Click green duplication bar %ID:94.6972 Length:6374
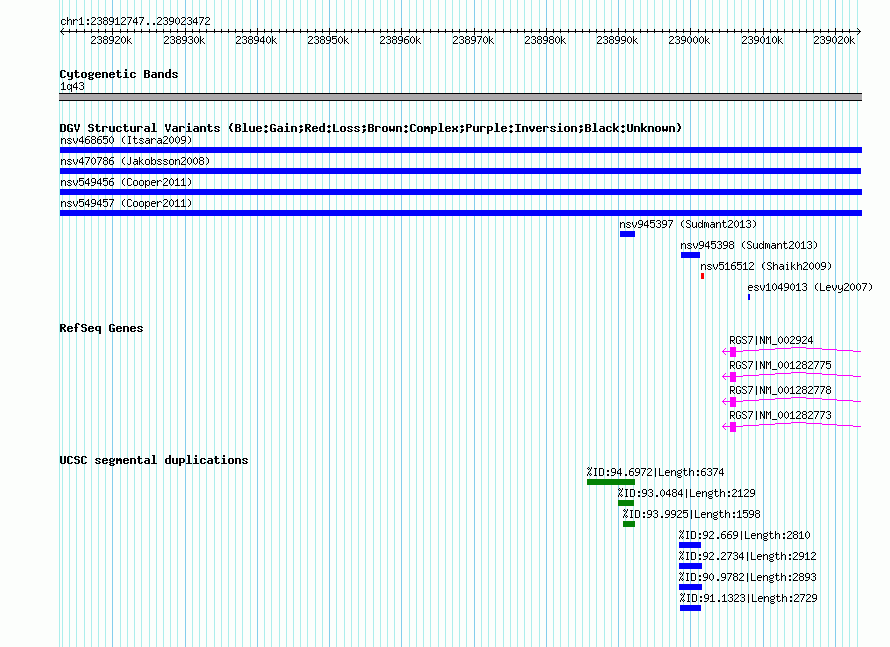The height and width of the screenshot is (647, 890). [x=611, y=482]
